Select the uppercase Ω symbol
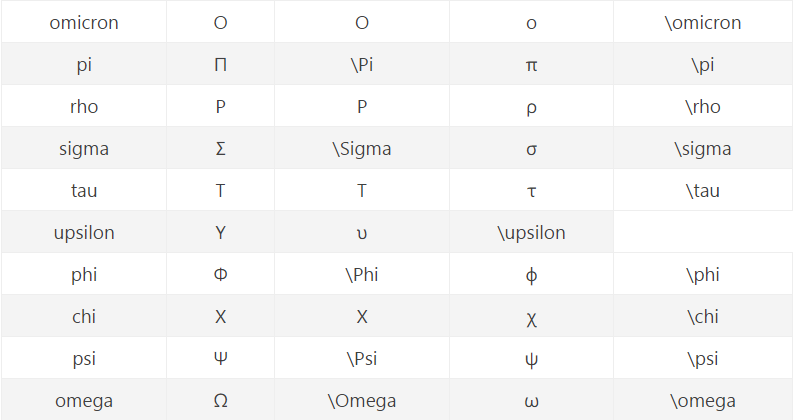 tap(221, 401)
